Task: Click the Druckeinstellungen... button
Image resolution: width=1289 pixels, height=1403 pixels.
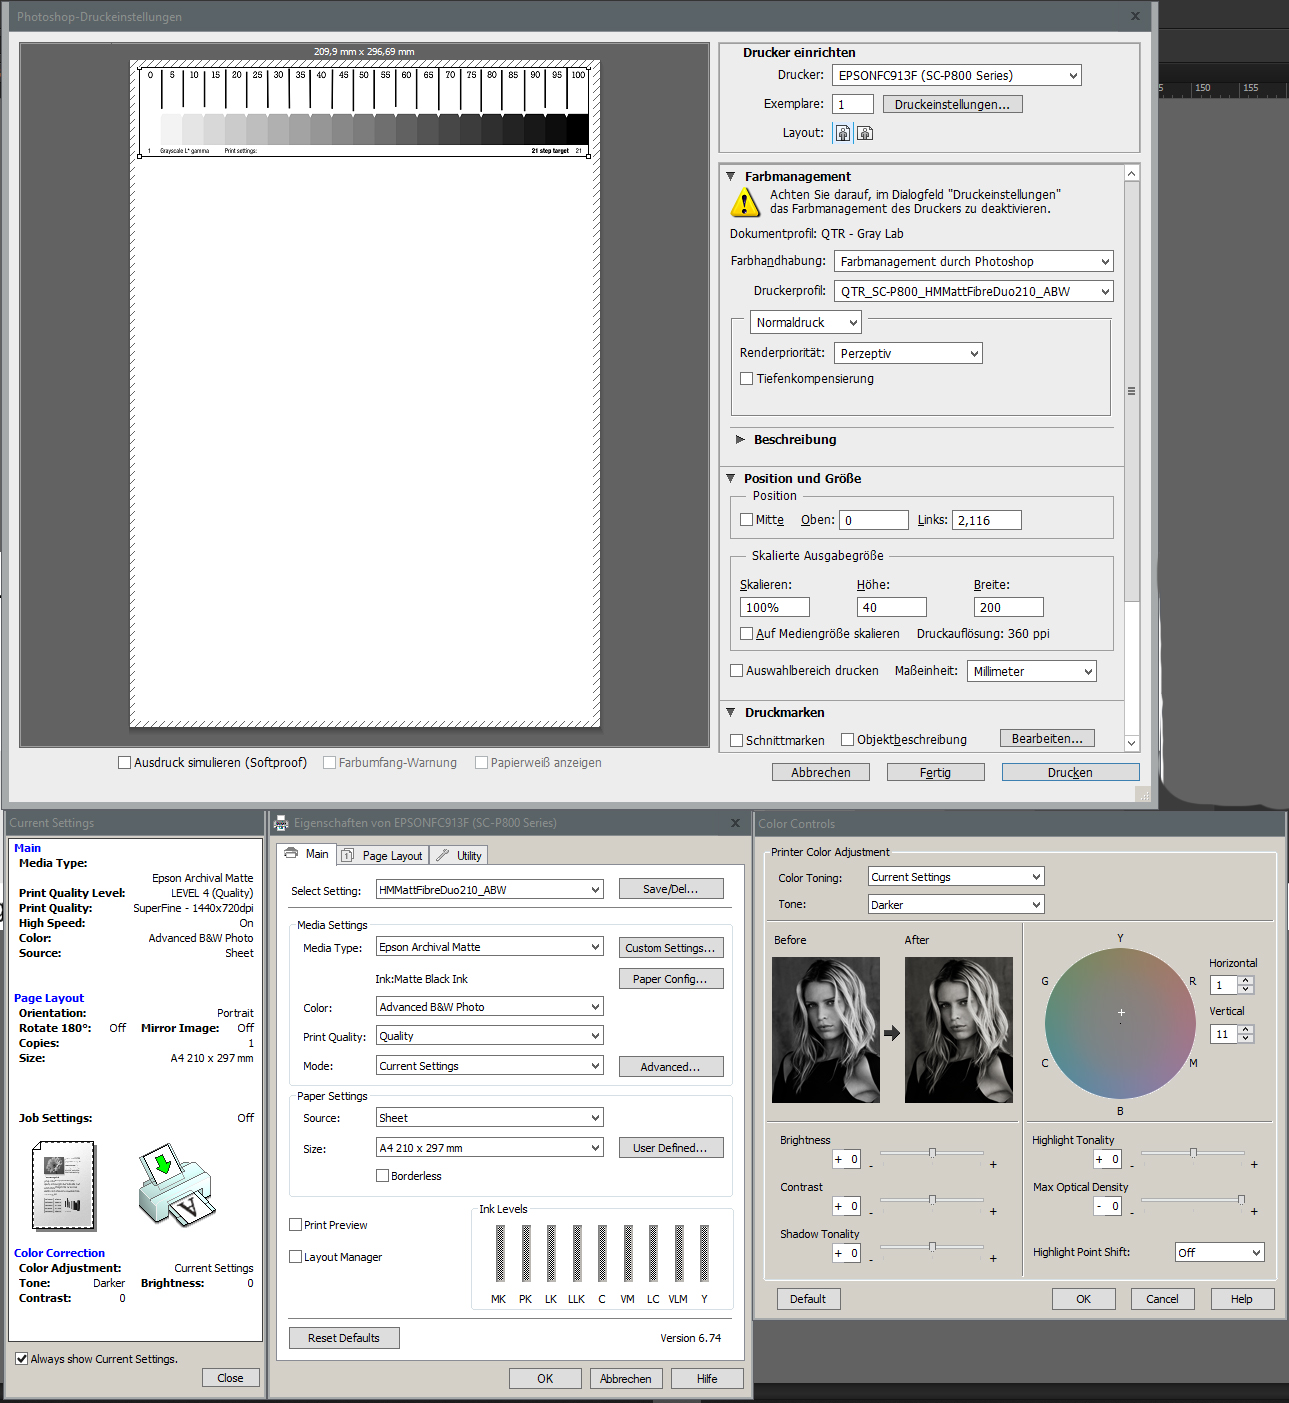Action: [x=952, y=105]
